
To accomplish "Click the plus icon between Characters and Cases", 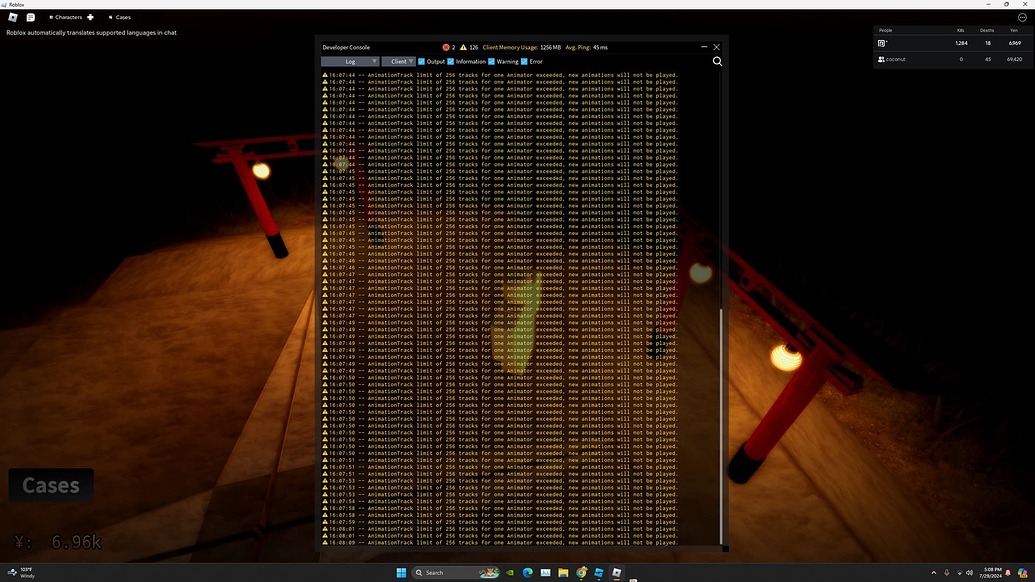I will point(90,17).
